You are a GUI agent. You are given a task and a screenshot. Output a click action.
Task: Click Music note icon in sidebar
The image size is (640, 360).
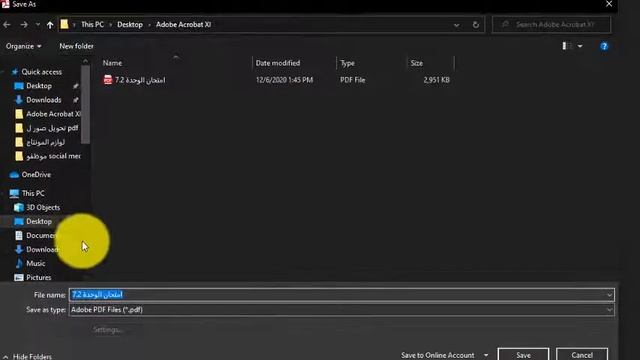(19, 263)
